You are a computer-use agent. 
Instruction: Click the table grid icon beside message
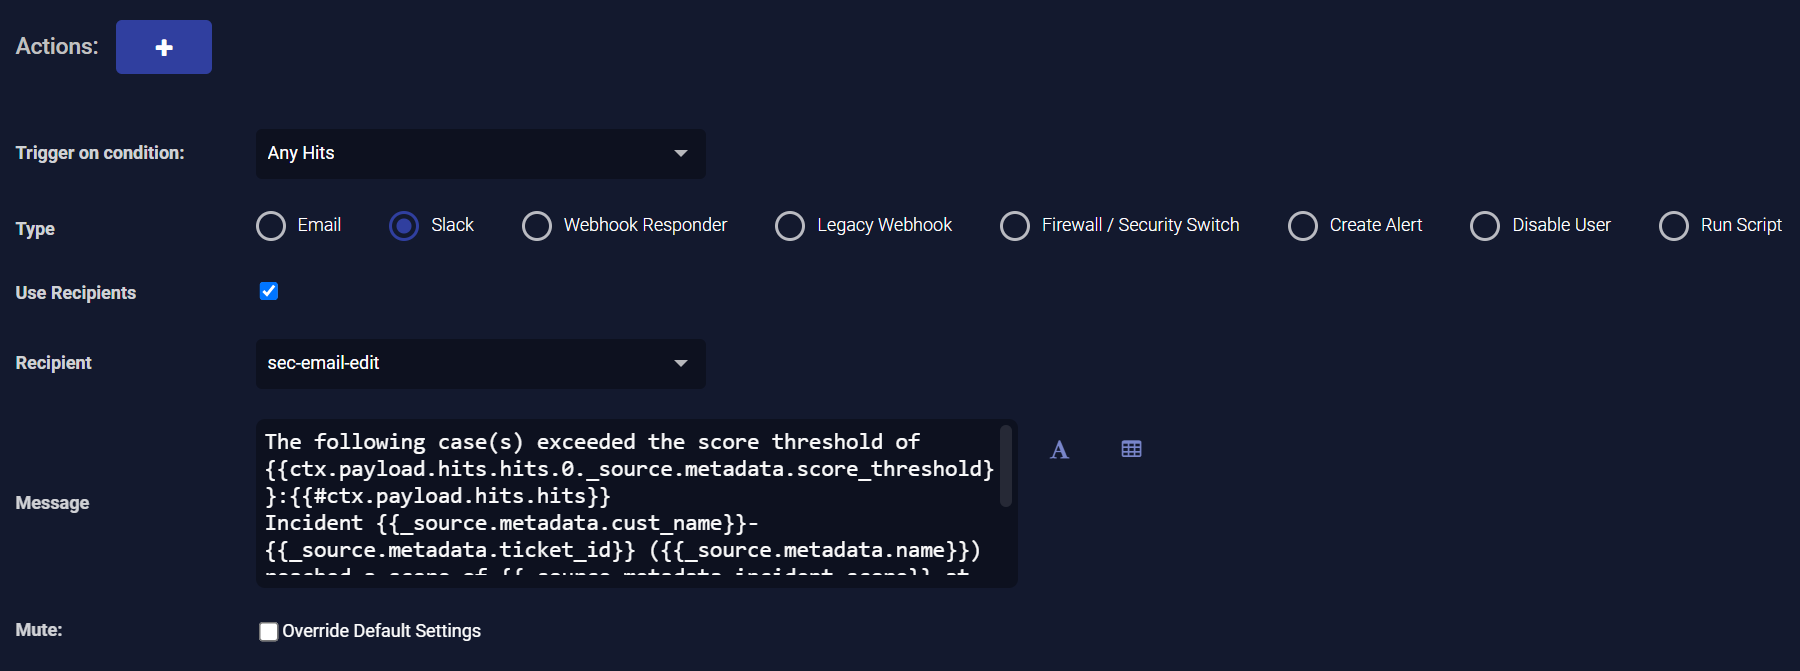click(x=1131, y=449)
